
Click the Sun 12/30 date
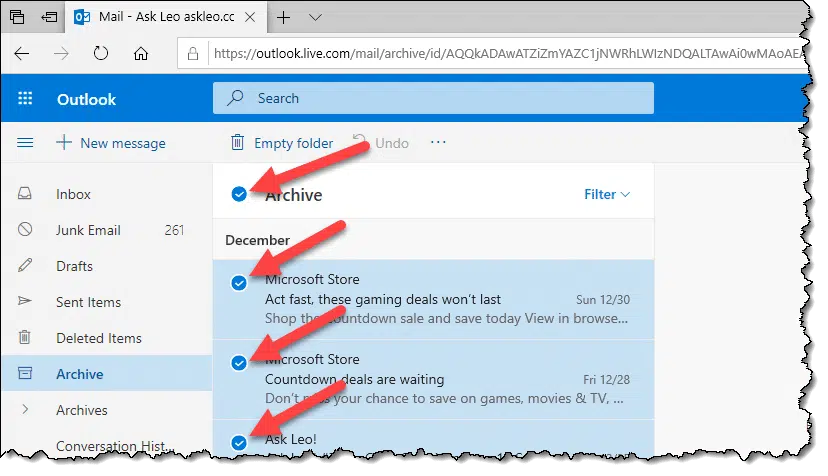[603, 300]
